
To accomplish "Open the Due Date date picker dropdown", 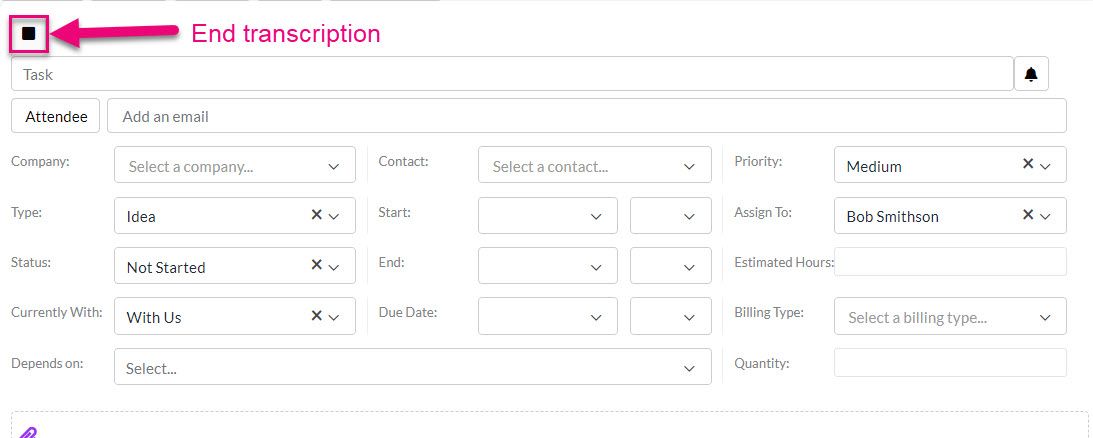I will (548, 316).
